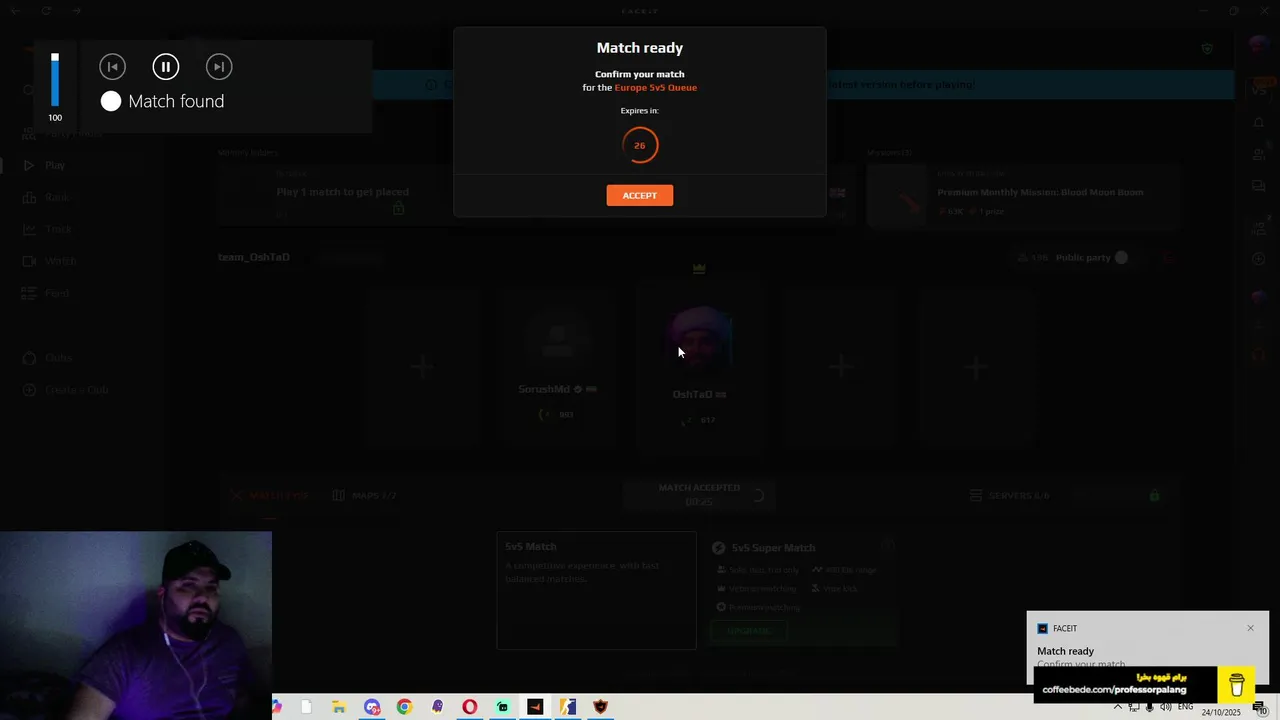Open the coffeebede.com/professorpalang link
1280x720 pixels.
point(1114,690)
